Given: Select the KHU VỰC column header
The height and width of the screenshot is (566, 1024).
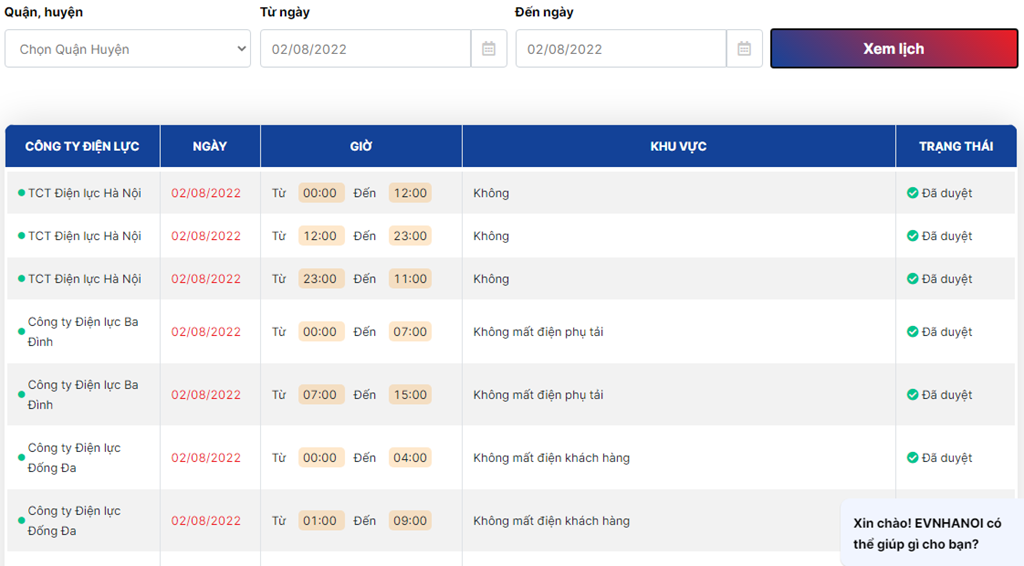Looking at the screenshot, I should tap(679, 146).
